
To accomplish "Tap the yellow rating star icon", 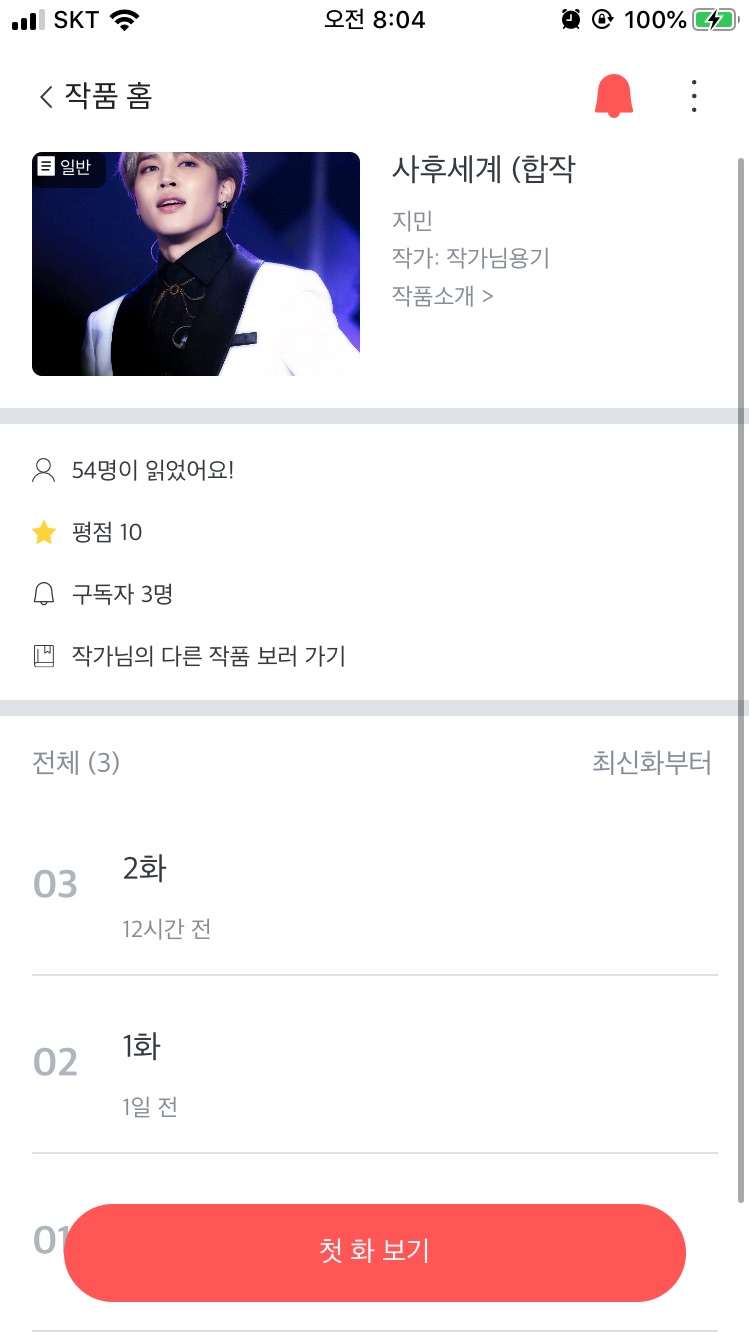I will [44, 533].
